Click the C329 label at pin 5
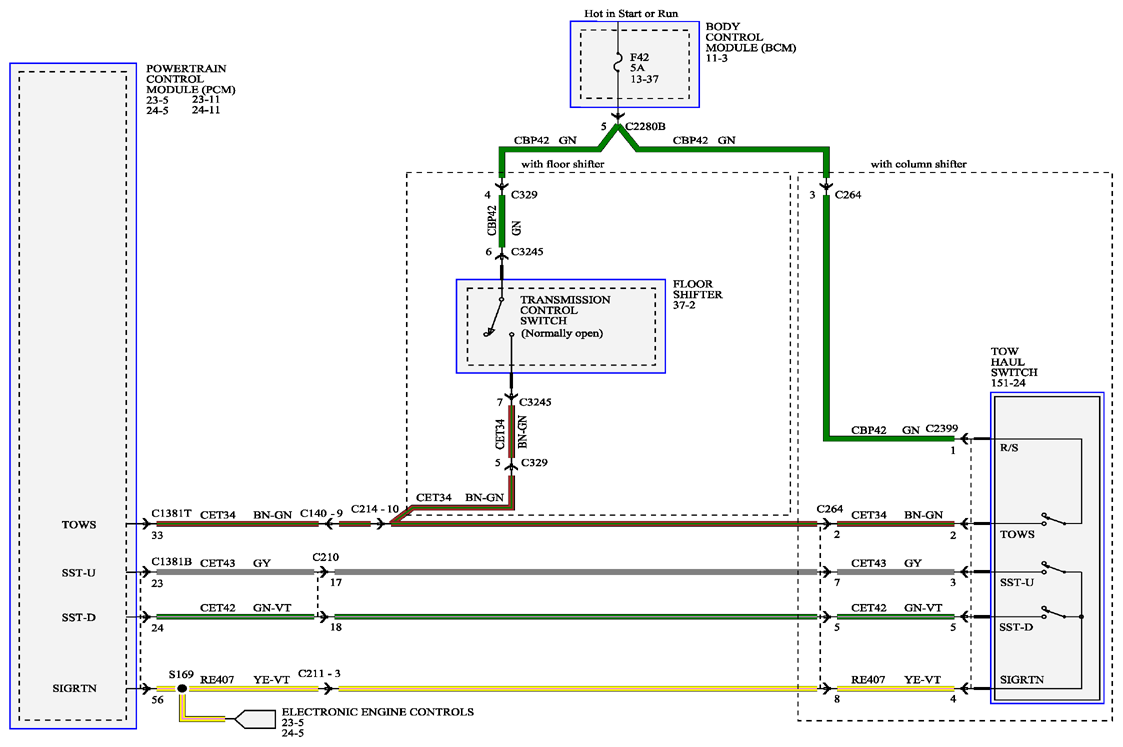Image resolution: width=1123 pixels, height=747 pixels. 534,463
